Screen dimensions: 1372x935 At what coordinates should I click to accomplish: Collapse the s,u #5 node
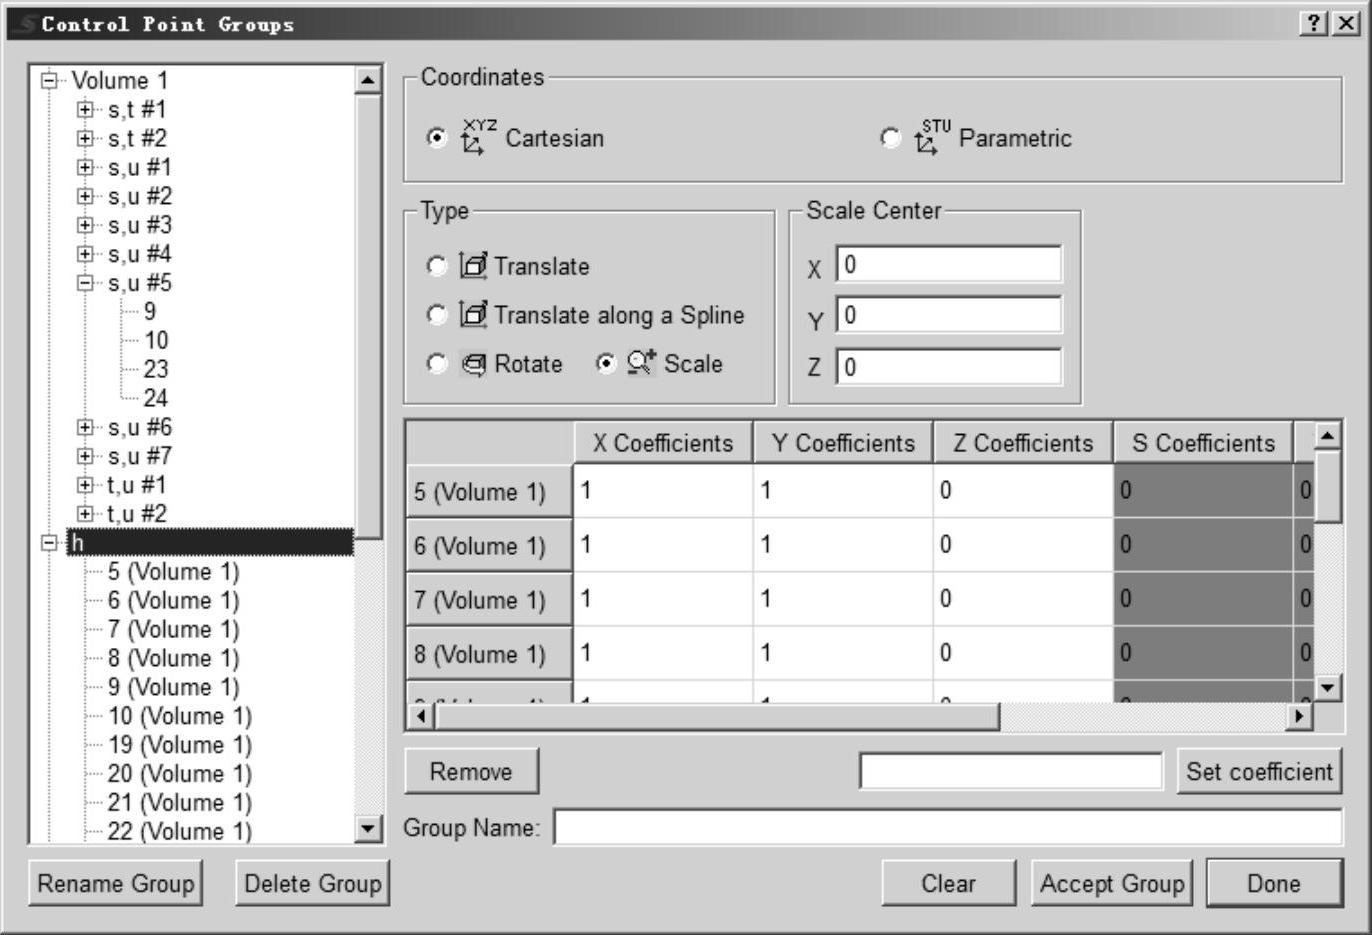(x=85, y=284)
